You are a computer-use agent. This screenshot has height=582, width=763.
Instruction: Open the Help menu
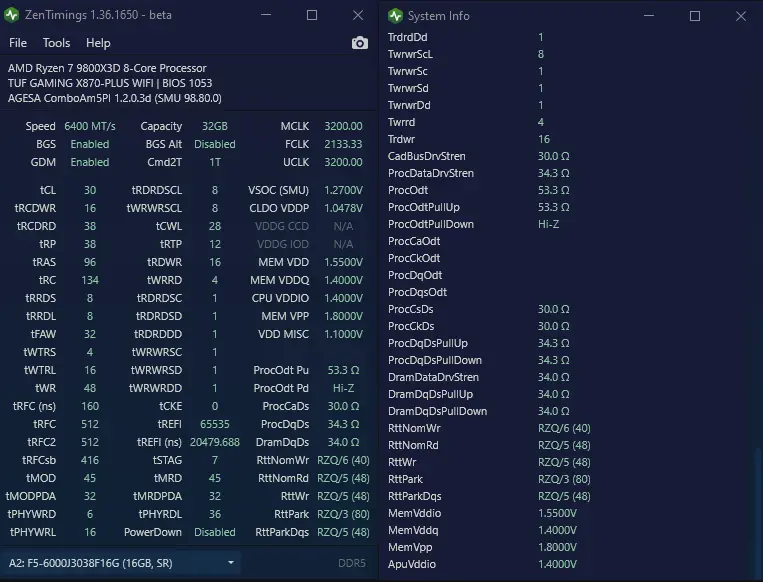tap(98, 43)
